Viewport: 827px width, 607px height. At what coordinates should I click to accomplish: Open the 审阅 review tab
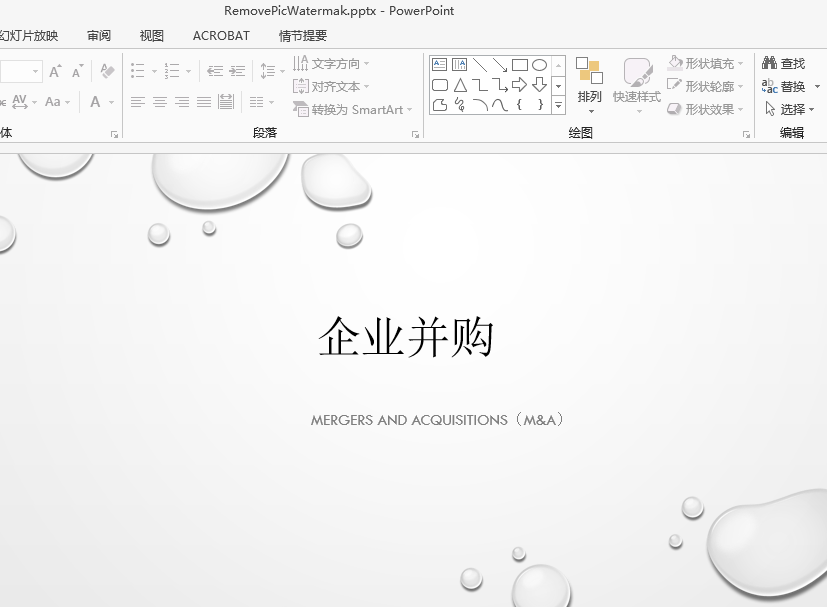click(99, 36)
